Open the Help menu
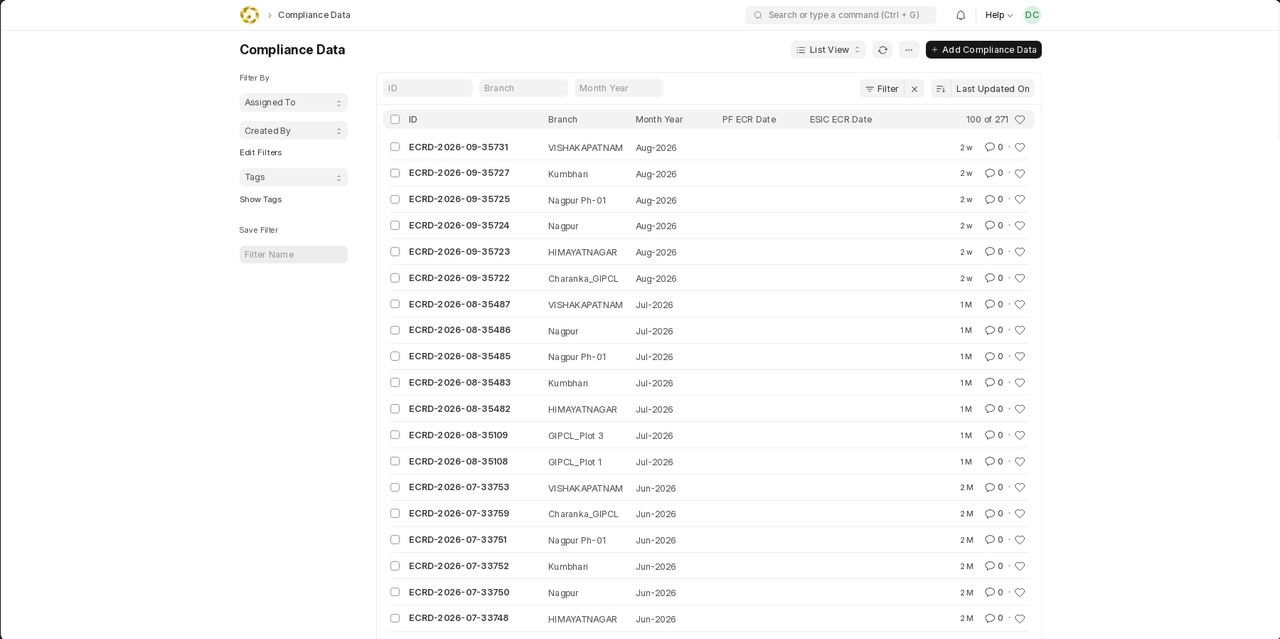The width and height of the screenshot is (1280, 639). (999, 15)
